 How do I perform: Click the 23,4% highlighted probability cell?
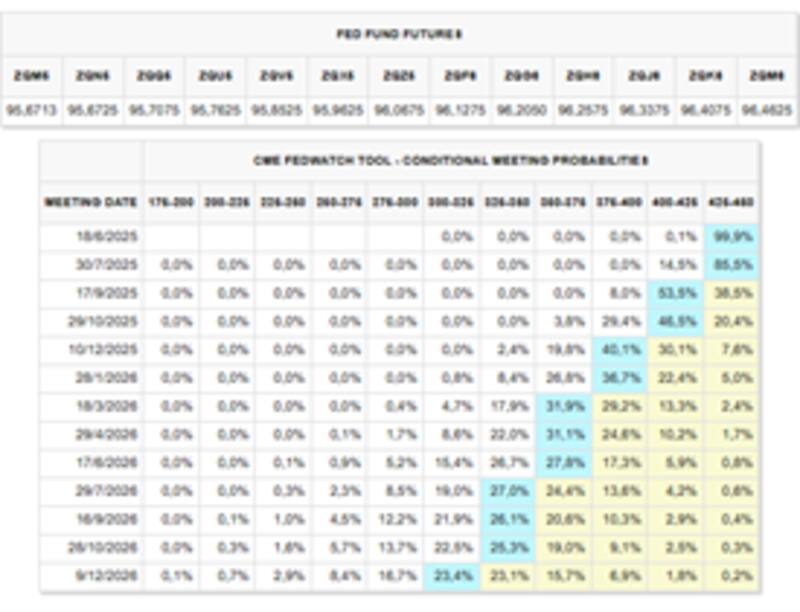[x=452, y=577]
